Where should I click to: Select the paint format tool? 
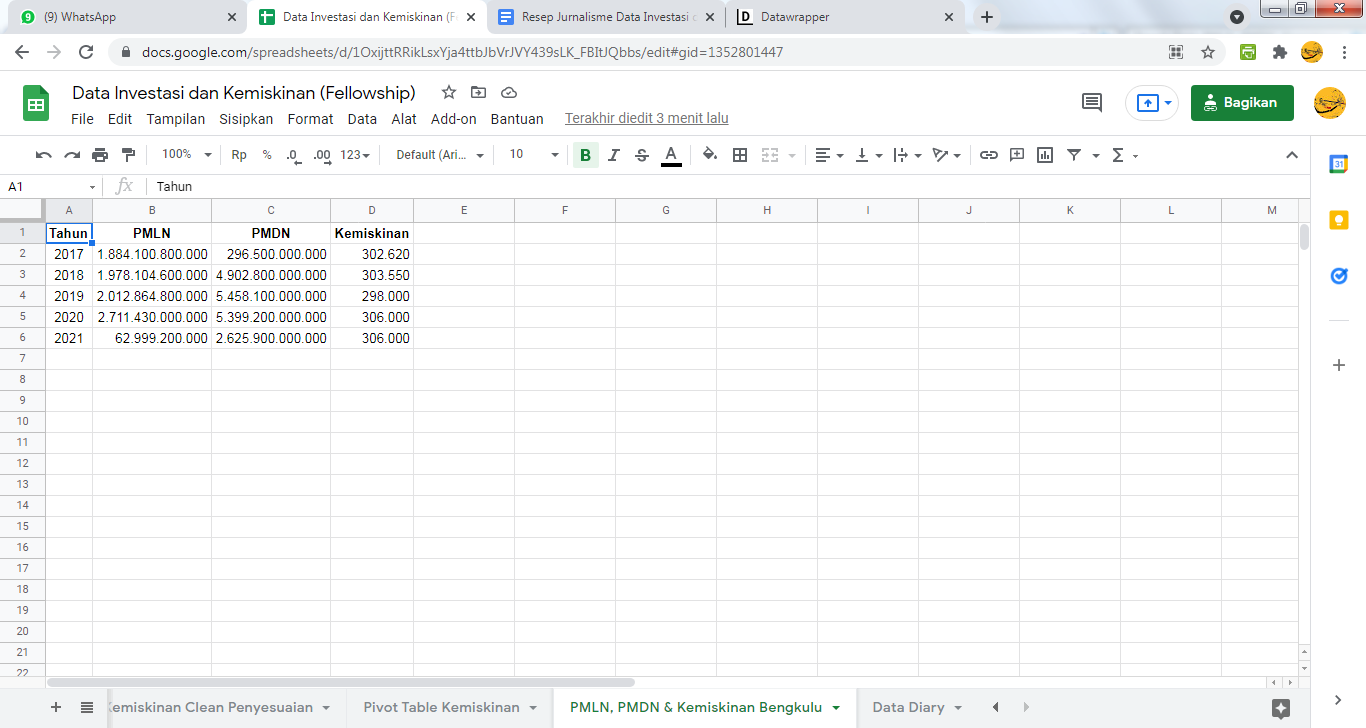pos(128,155)
